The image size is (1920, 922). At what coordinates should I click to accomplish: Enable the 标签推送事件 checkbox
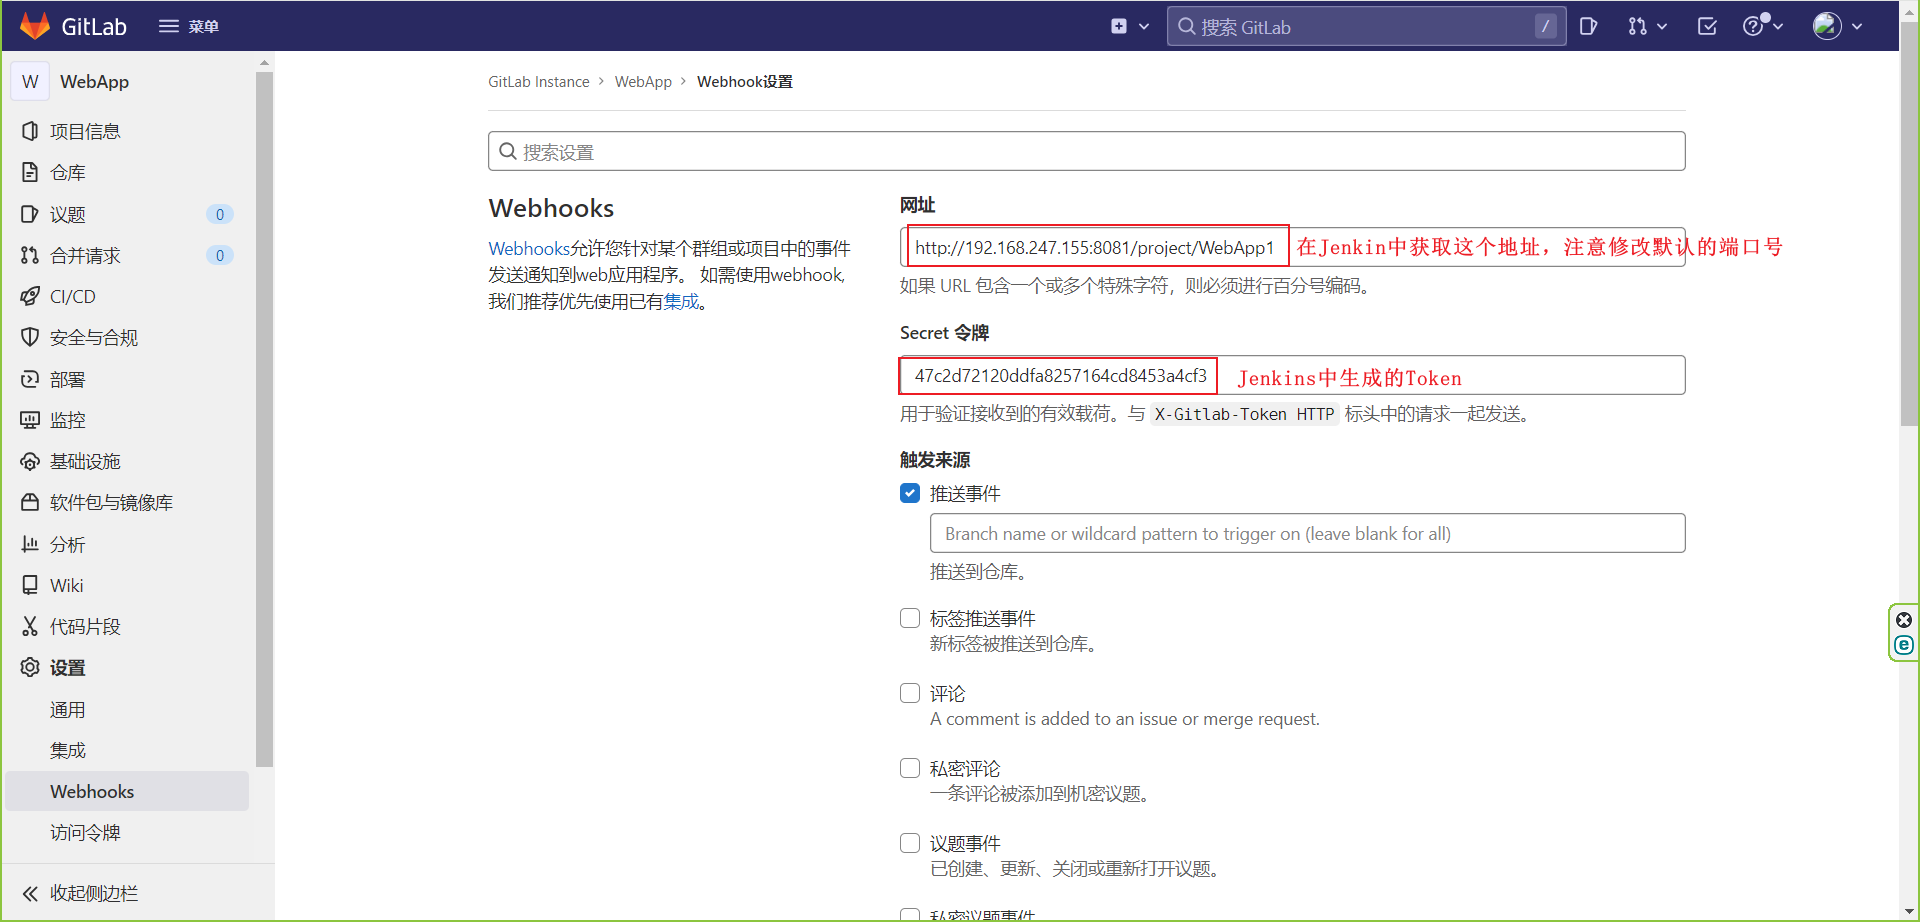pyautogui.click(x=910, y=618)
